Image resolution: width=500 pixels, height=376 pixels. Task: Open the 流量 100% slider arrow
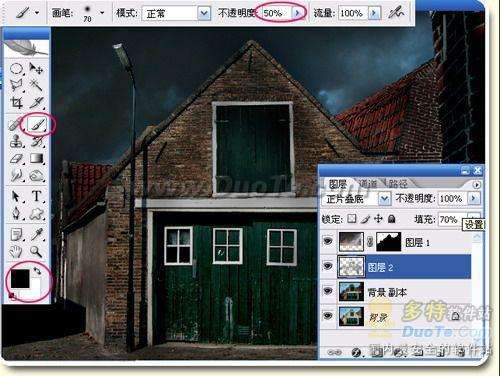(x=374, y=13)
